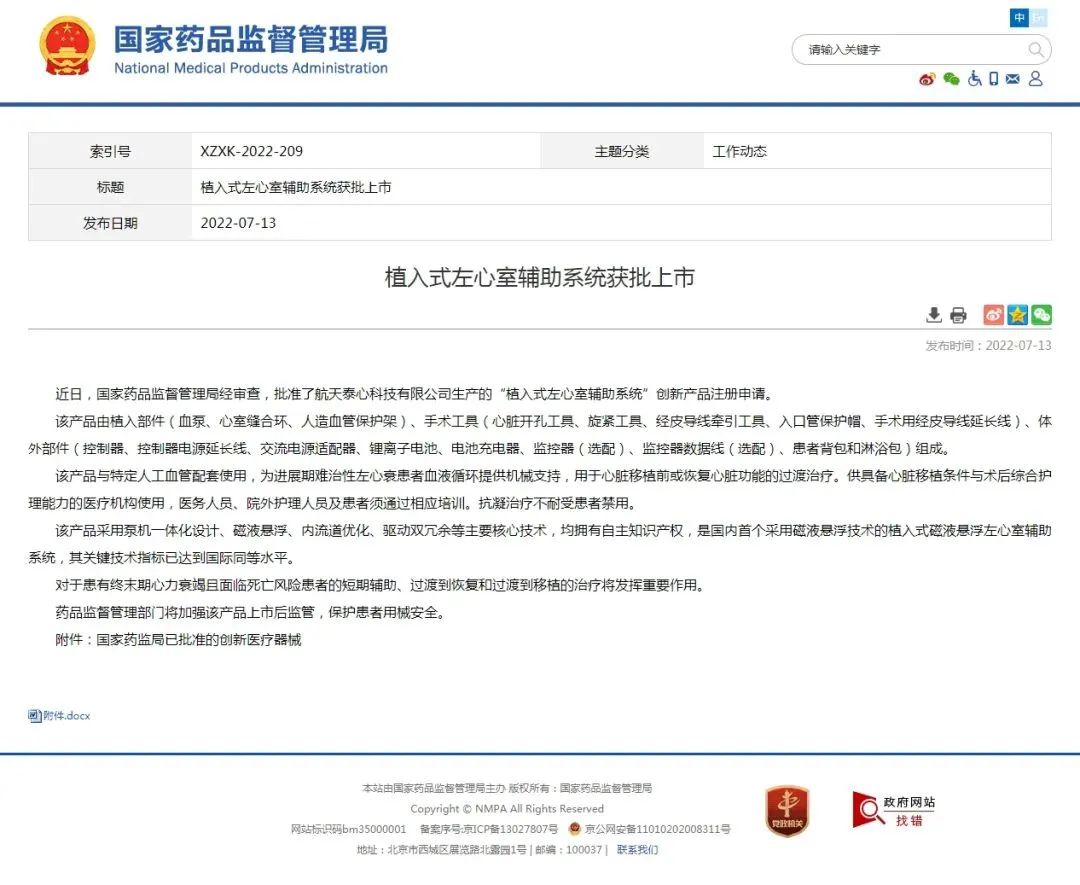
Task: Click the printer icon above the article
Action: click(x=958, y=315)
